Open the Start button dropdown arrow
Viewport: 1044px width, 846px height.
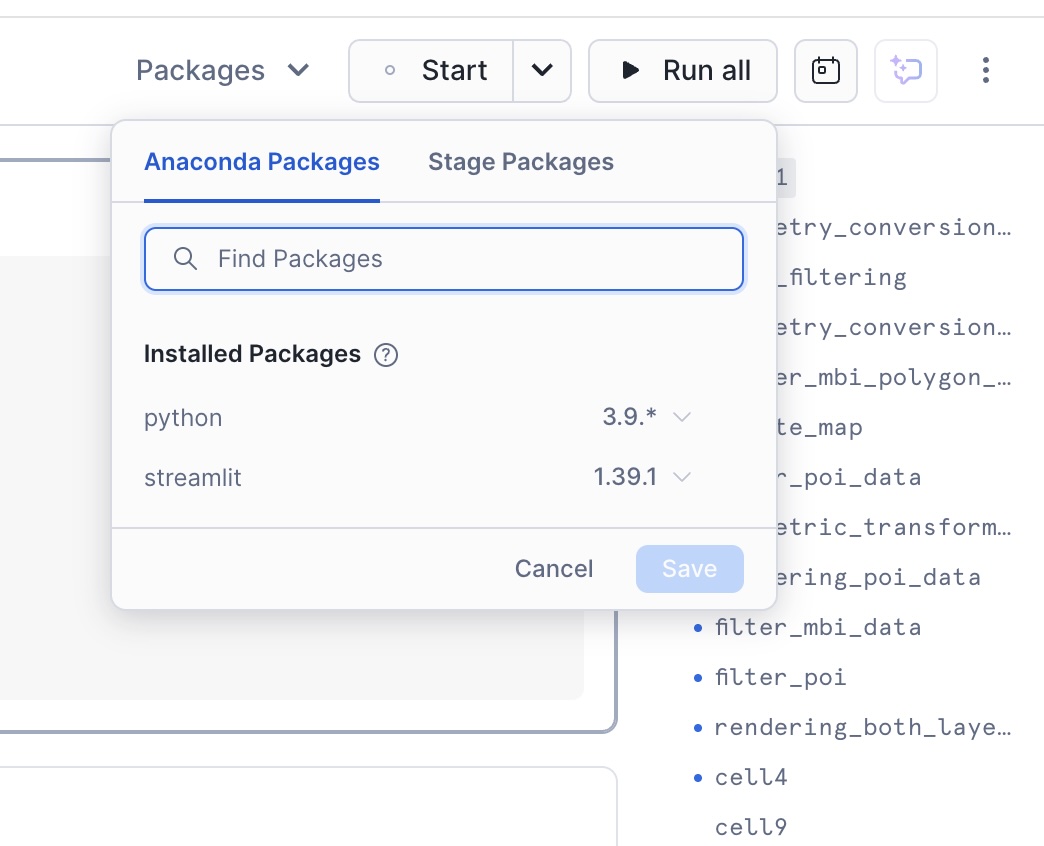542,71
